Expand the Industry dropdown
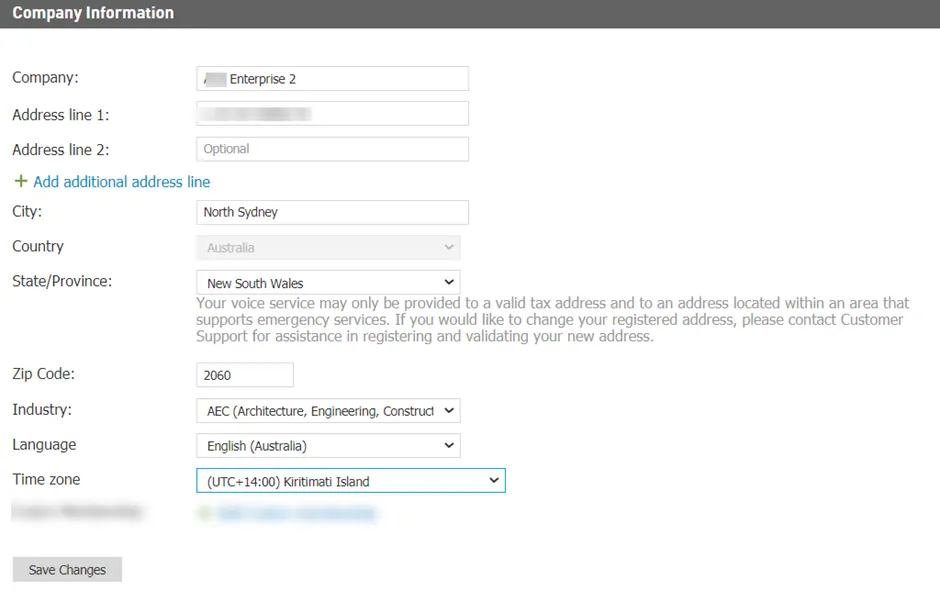The width and height of the screenshot is (940, 602). click(328, 411)
